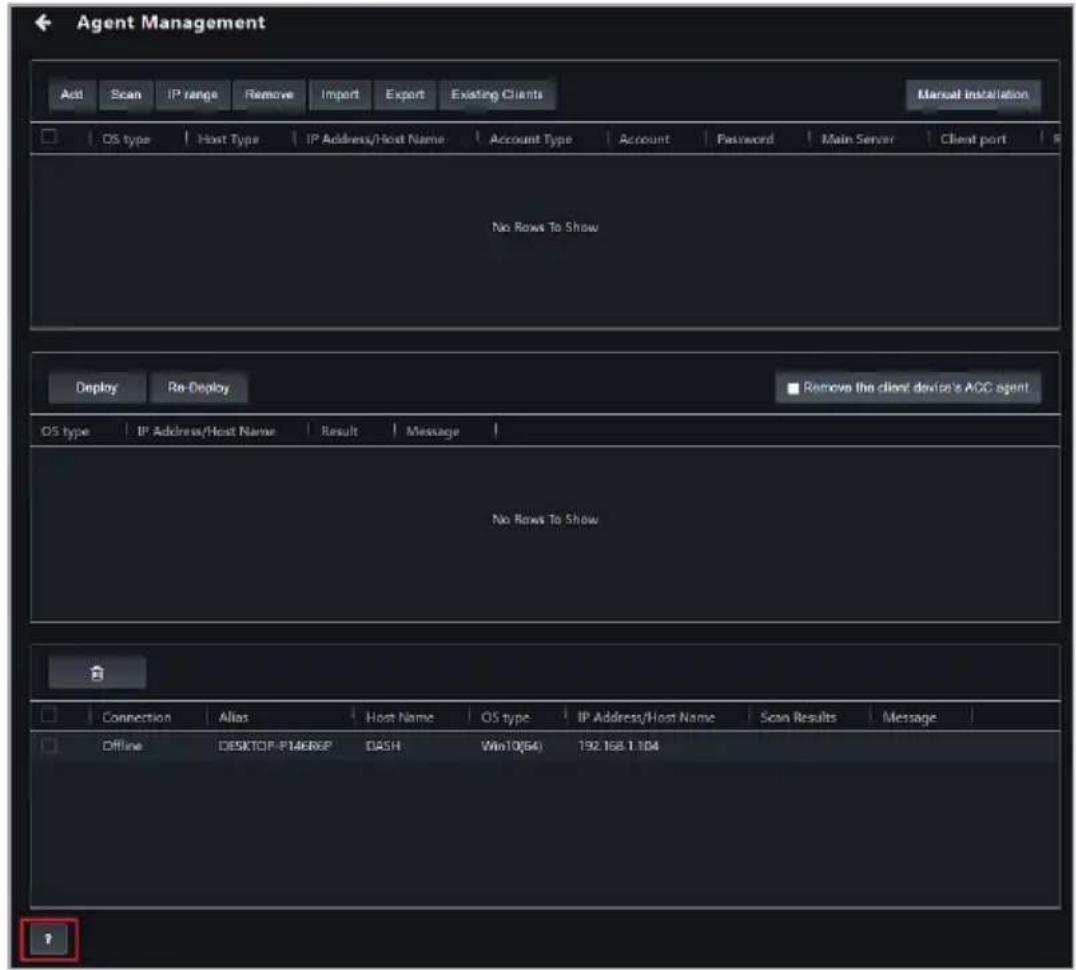Viewport: 1076px width, 970px height.
Task: Select the Offline status cell
Action: (x=122, y=746)
